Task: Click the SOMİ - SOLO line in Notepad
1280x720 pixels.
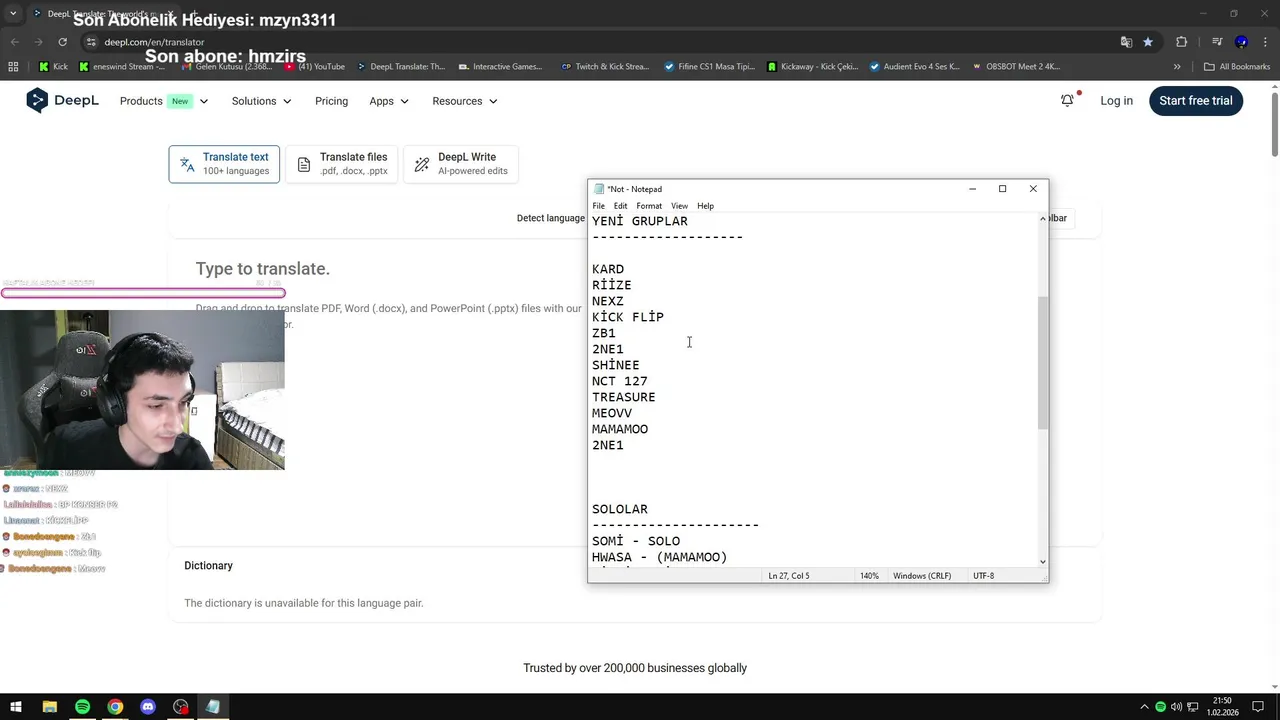Action: (635, 541)
